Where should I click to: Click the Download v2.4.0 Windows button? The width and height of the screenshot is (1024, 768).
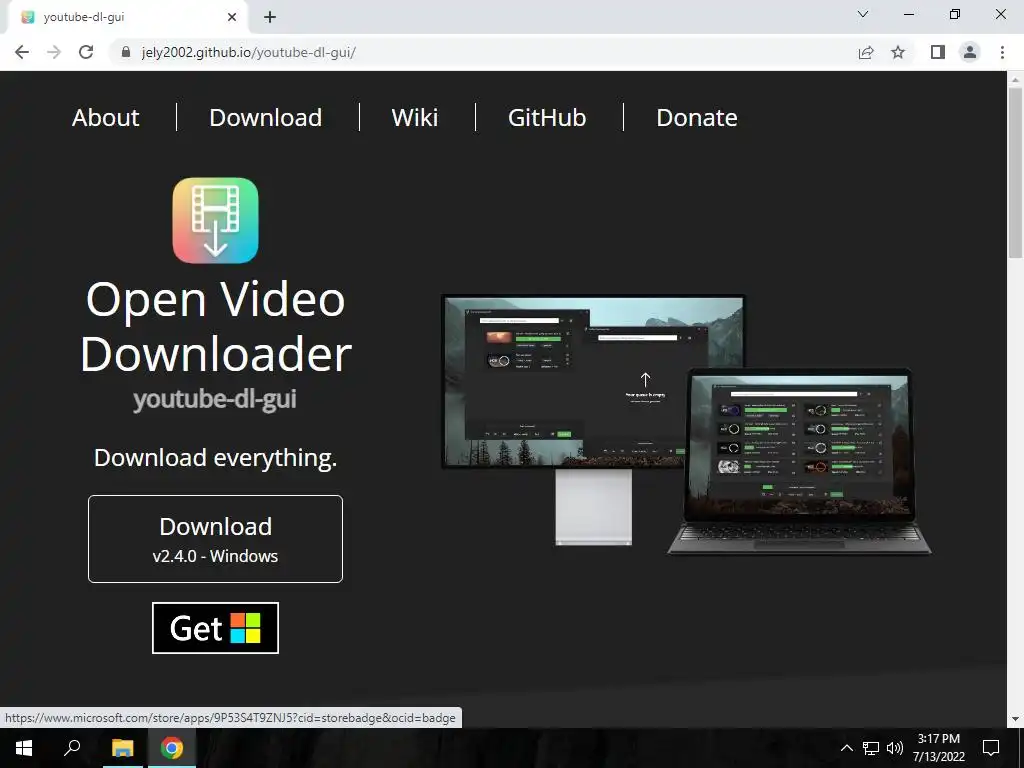click(x=216, y=539)
